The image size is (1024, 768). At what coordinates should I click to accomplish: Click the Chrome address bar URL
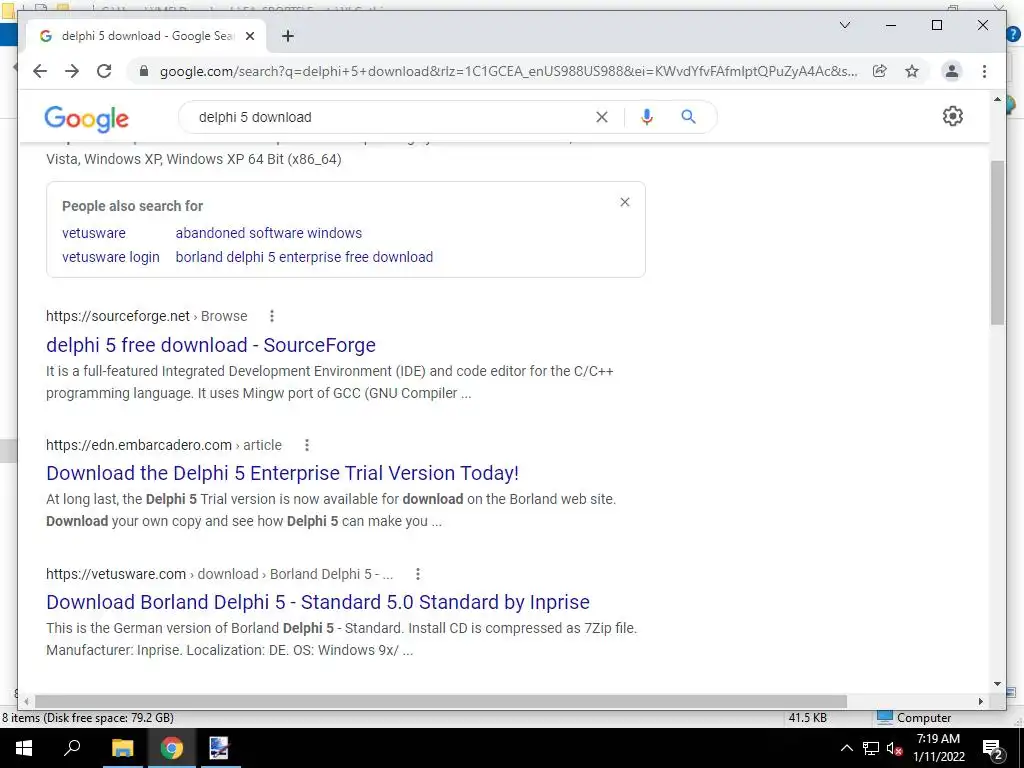click(509, 71)
